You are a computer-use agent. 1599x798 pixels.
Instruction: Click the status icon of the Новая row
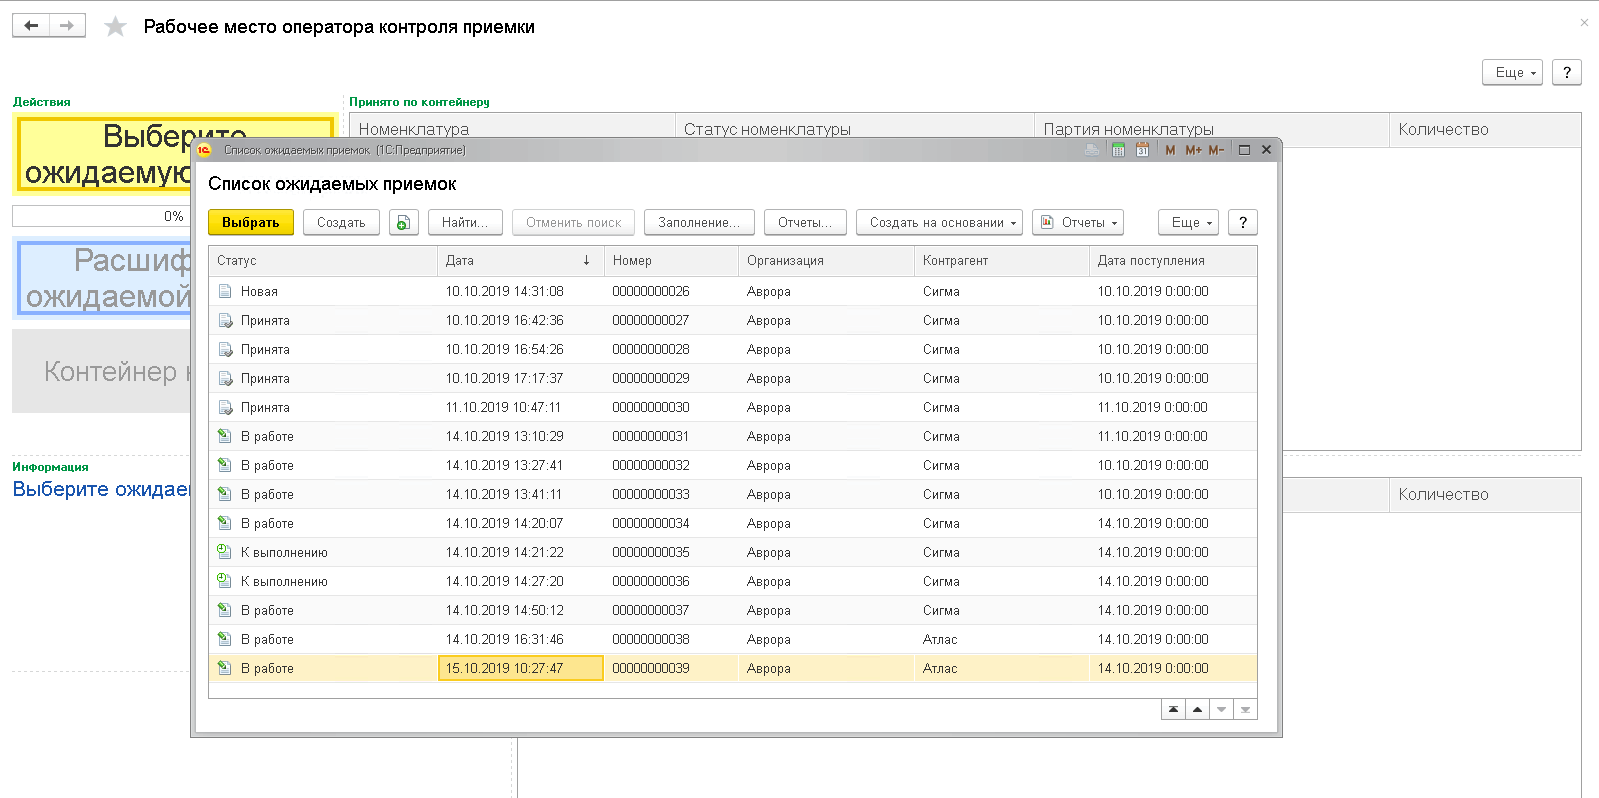225,291
